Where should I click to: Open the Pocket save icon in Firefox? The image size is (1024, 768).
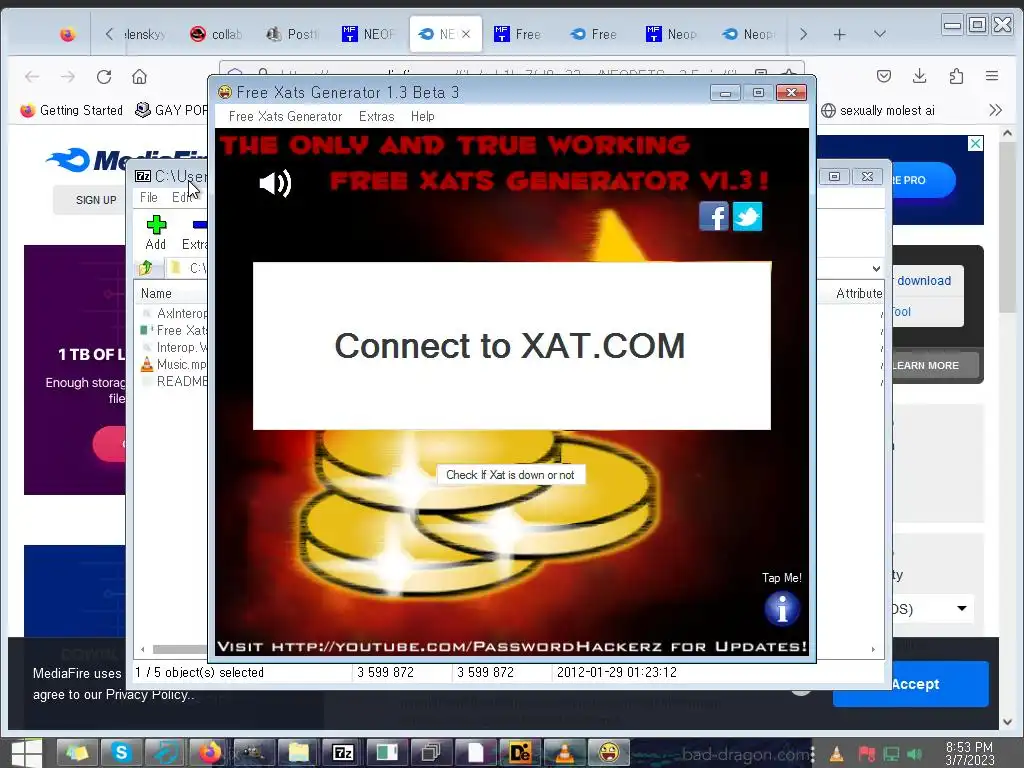(884, 76)
